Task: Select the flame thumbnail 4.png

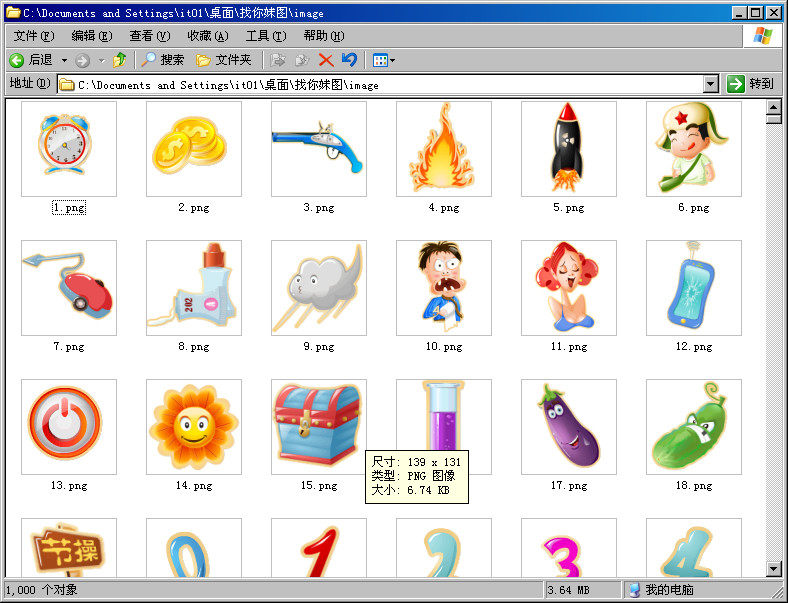Action: tap(444, 149)
